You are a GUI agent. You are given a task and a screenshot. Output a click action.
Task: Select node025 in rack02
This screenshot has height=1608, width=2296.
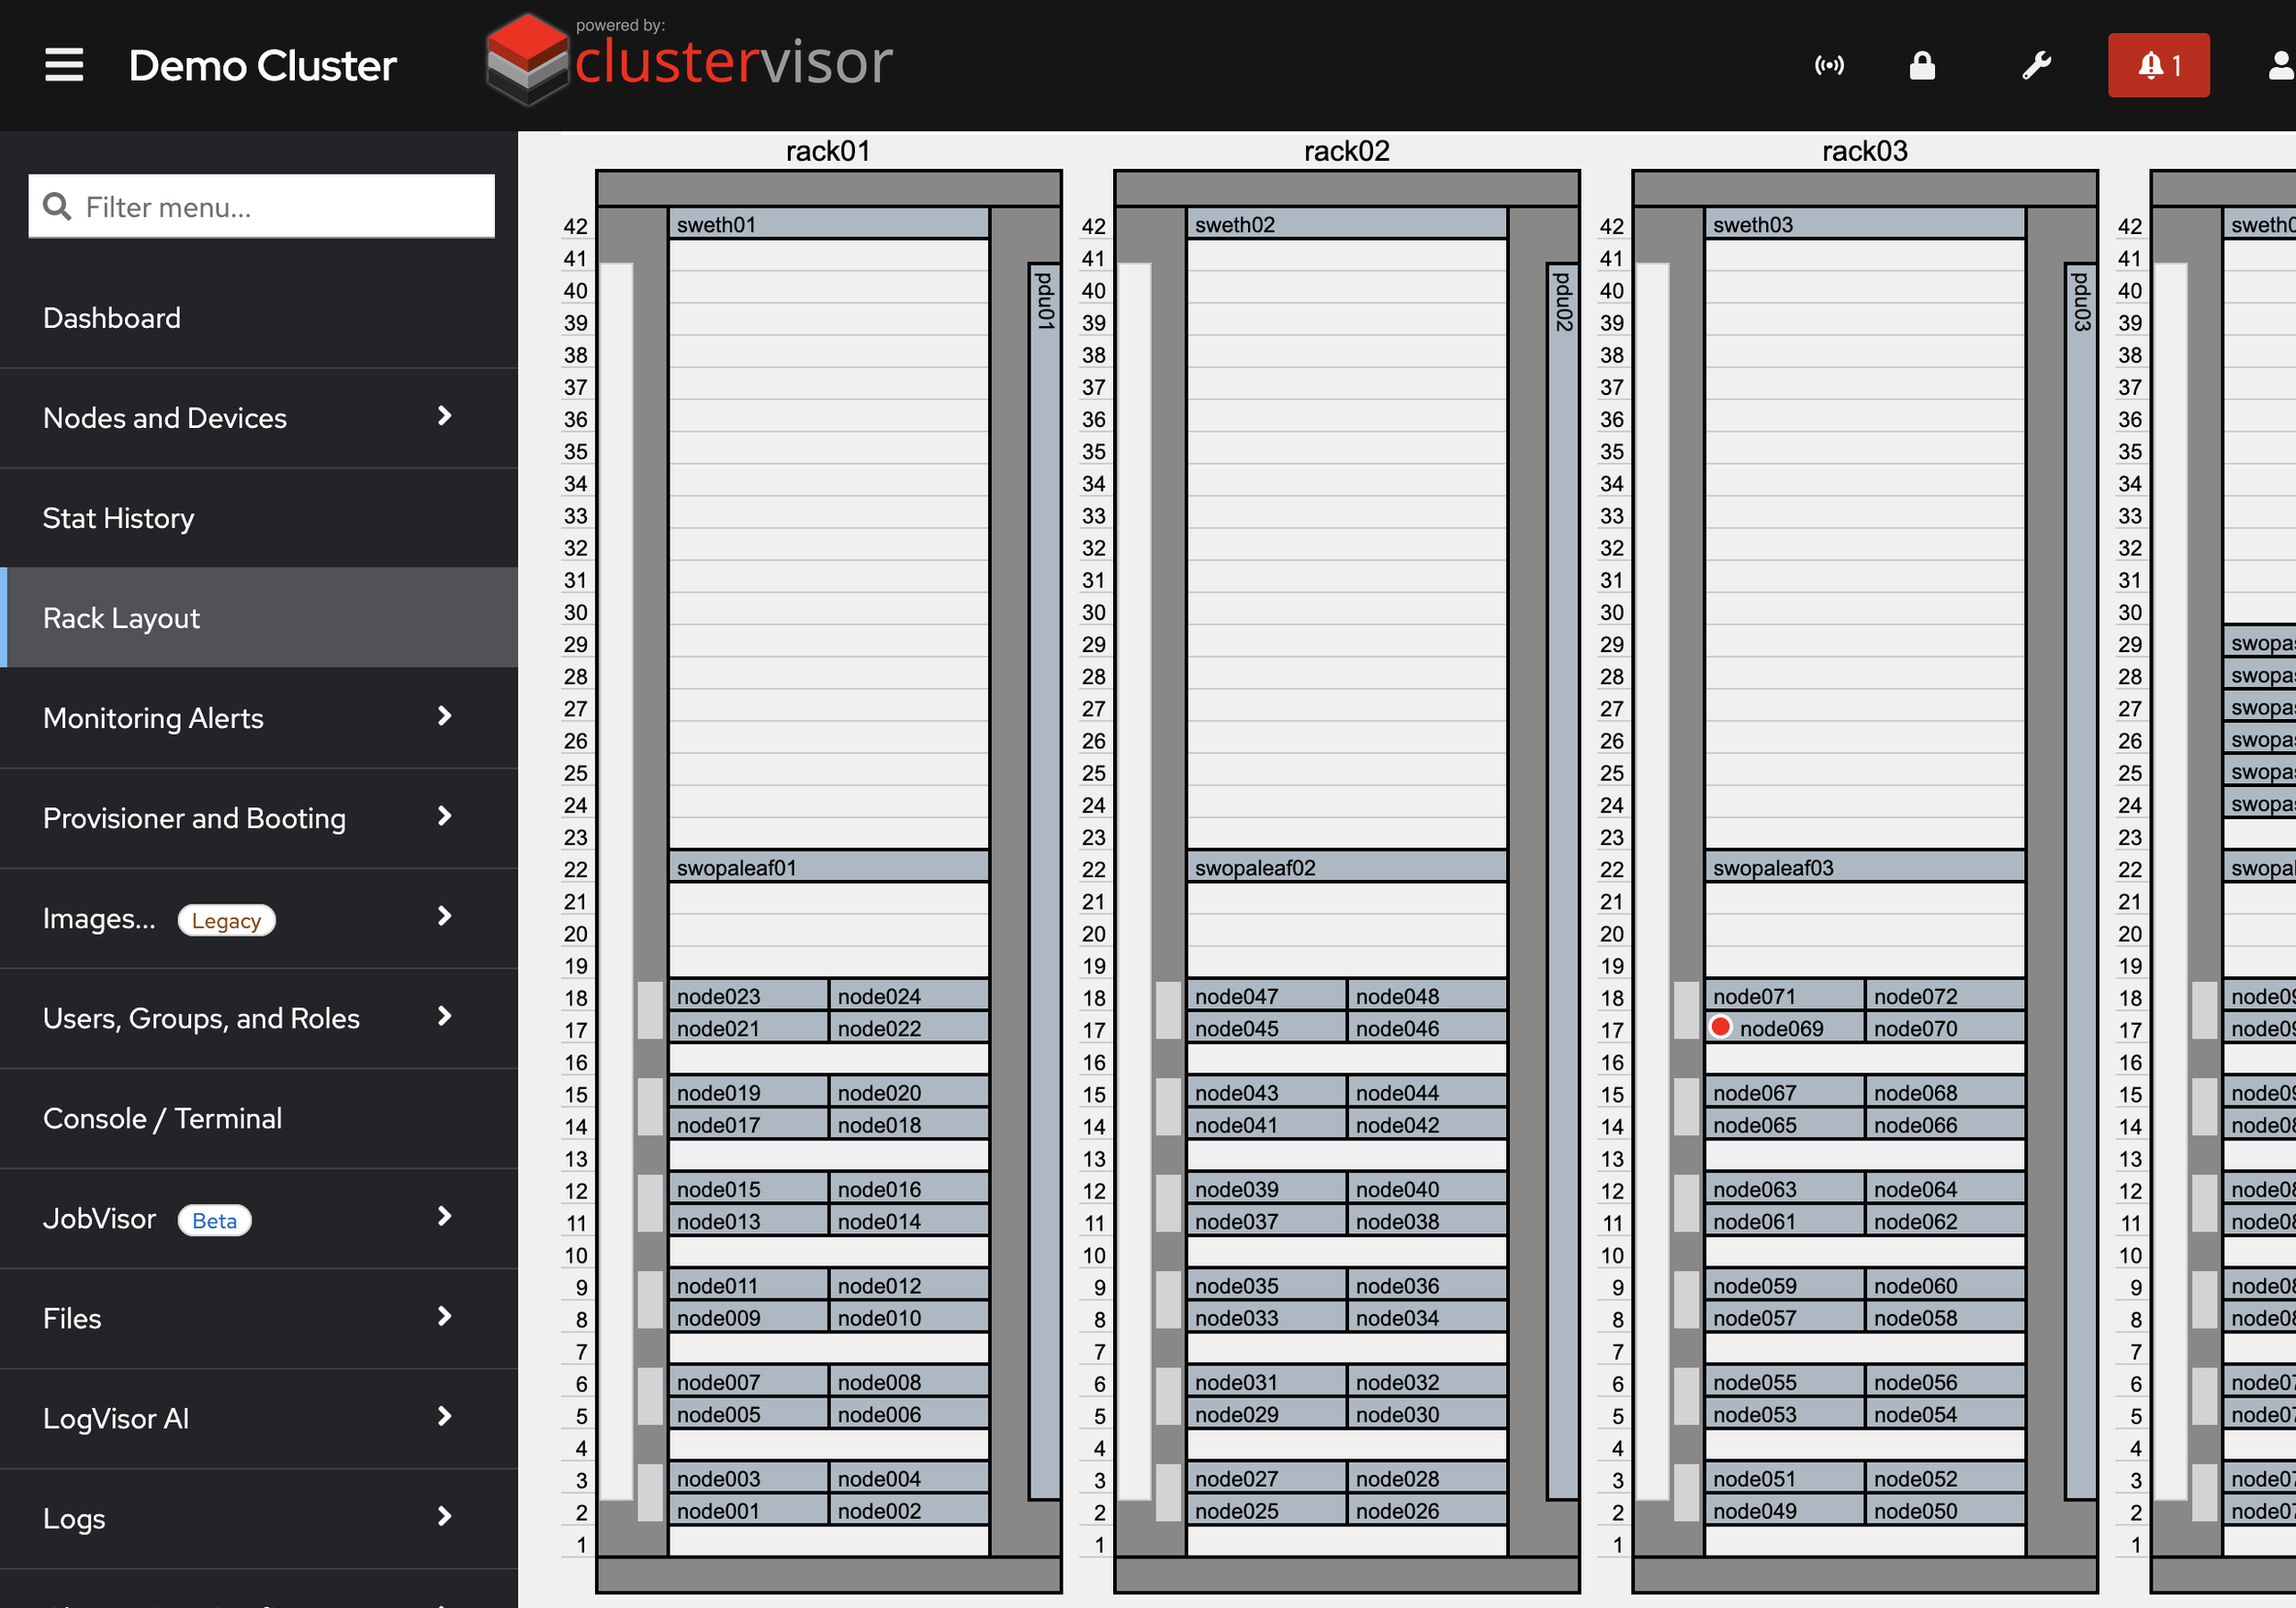1266,1510
